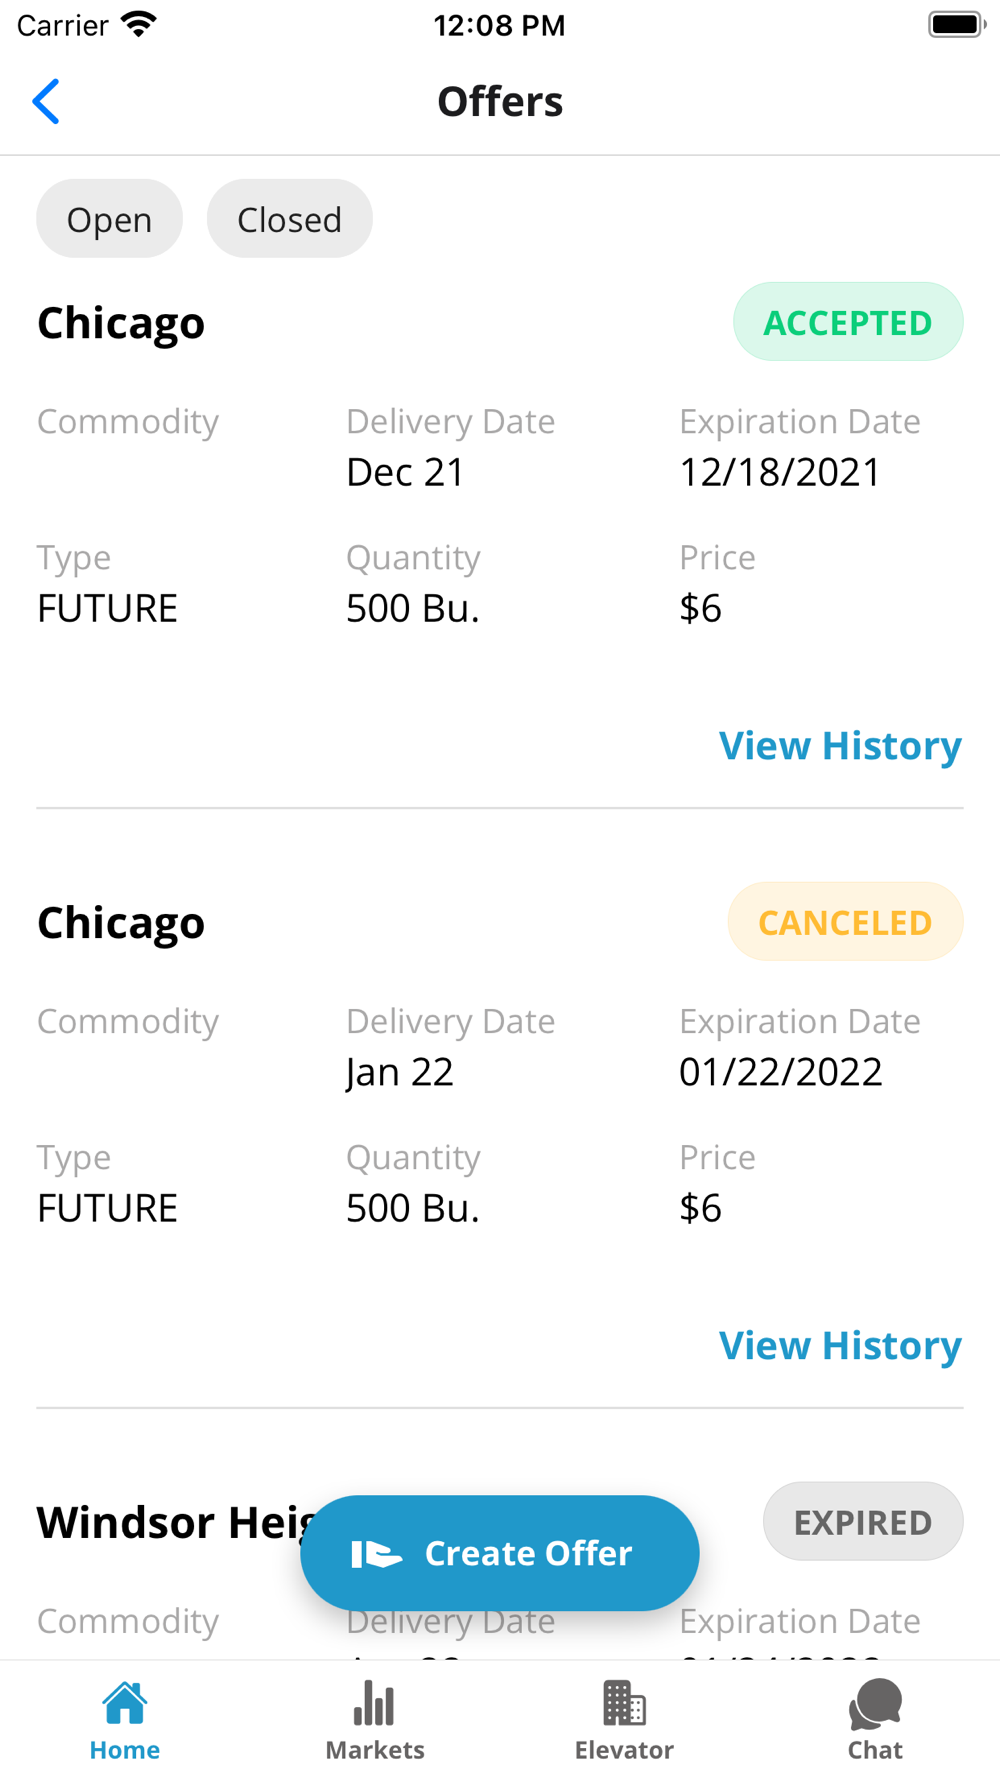Tap the hand icon in Create Offer
Screen dimensions: 1000x1778
pyautogui.click(x=376, y=1554)
